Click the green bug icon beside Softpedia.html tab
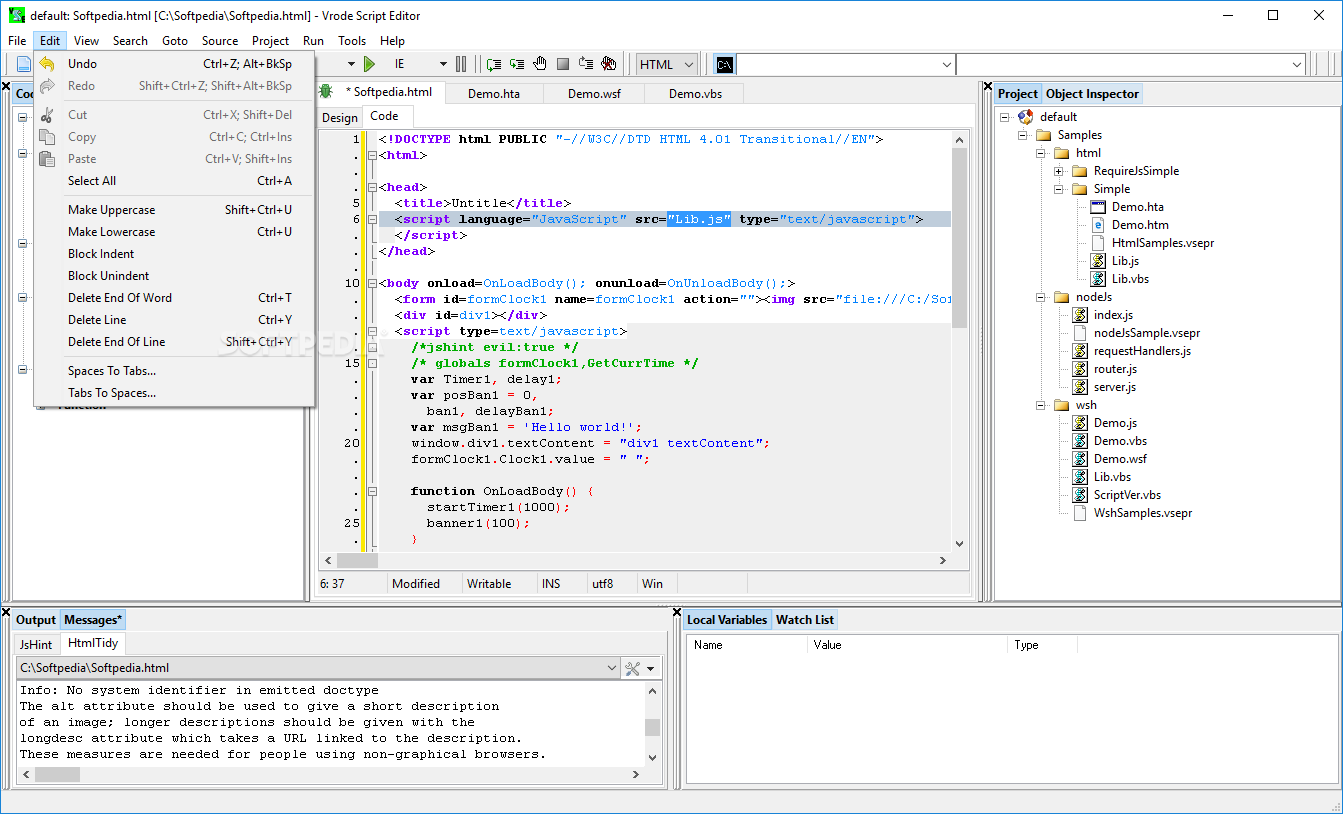Viewport: 1343px width, 814px height. [x=326, y=91]
